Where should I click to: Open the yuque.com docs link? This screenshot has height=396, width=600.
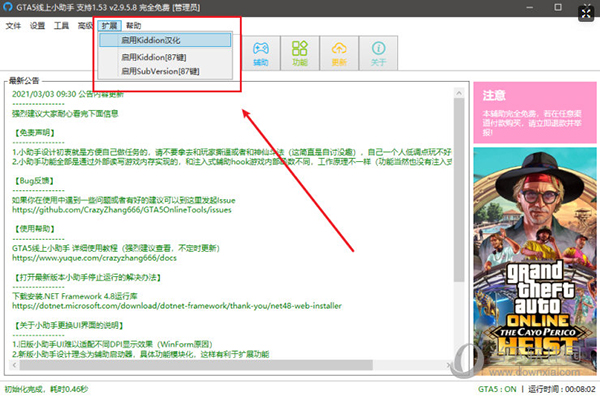[94, 258]
